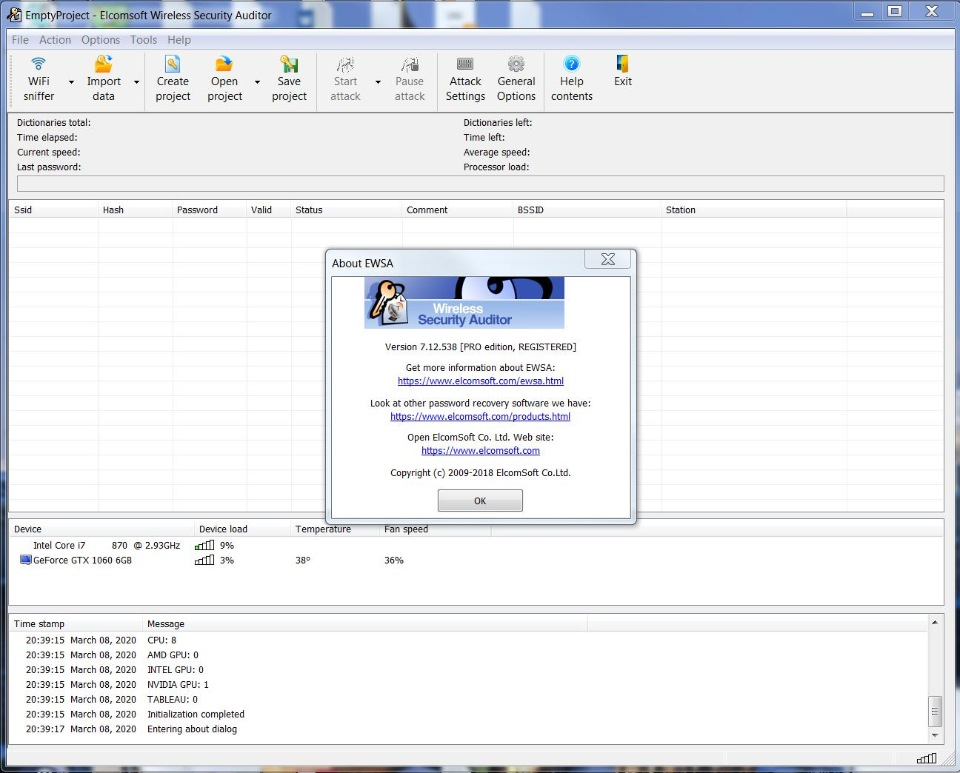The width and height of the screenshot is (960, 773).
Task: Click the Station column header
Action: pyautogui.click(x=754, y=209)
